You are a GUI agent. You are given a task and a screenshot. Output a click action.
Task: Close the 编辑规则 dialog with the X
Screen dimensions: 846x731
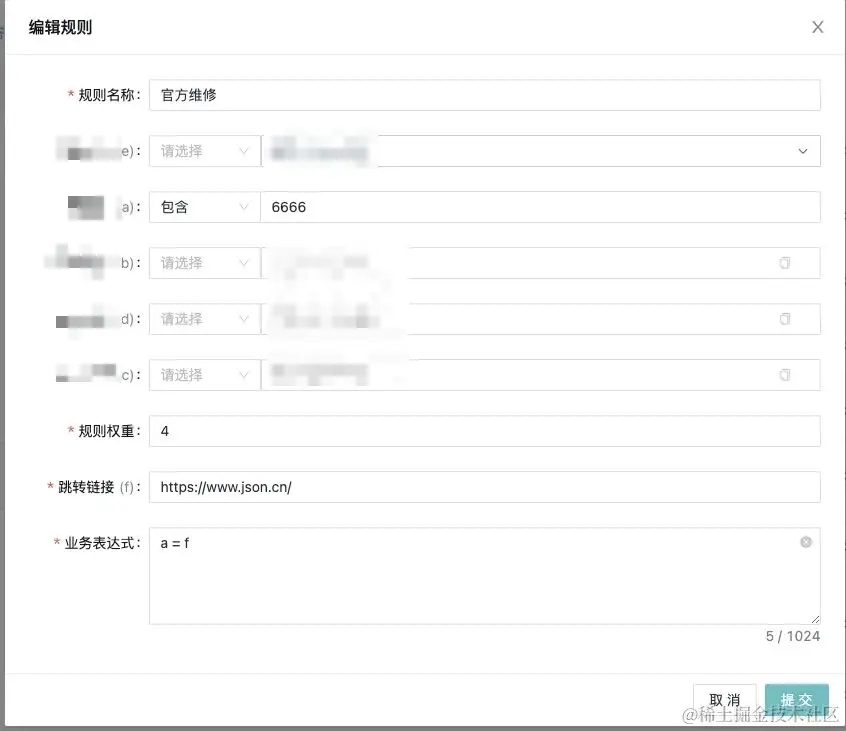pos(817,27)
